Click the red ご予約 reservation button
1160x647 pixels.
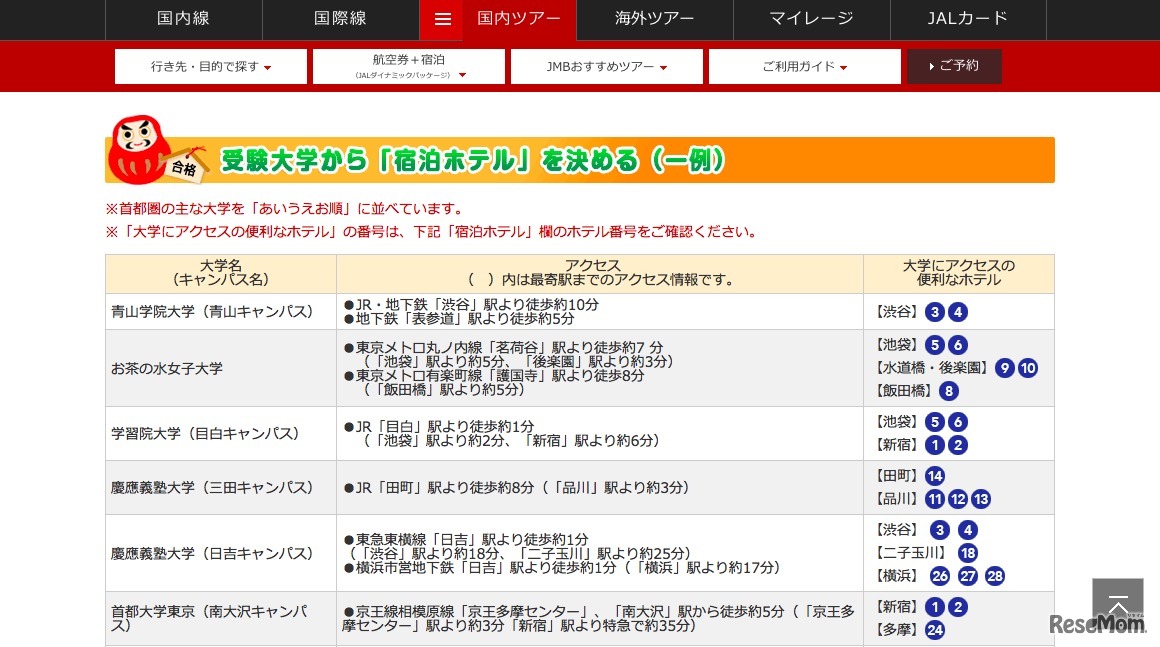[x=953, y=66]
